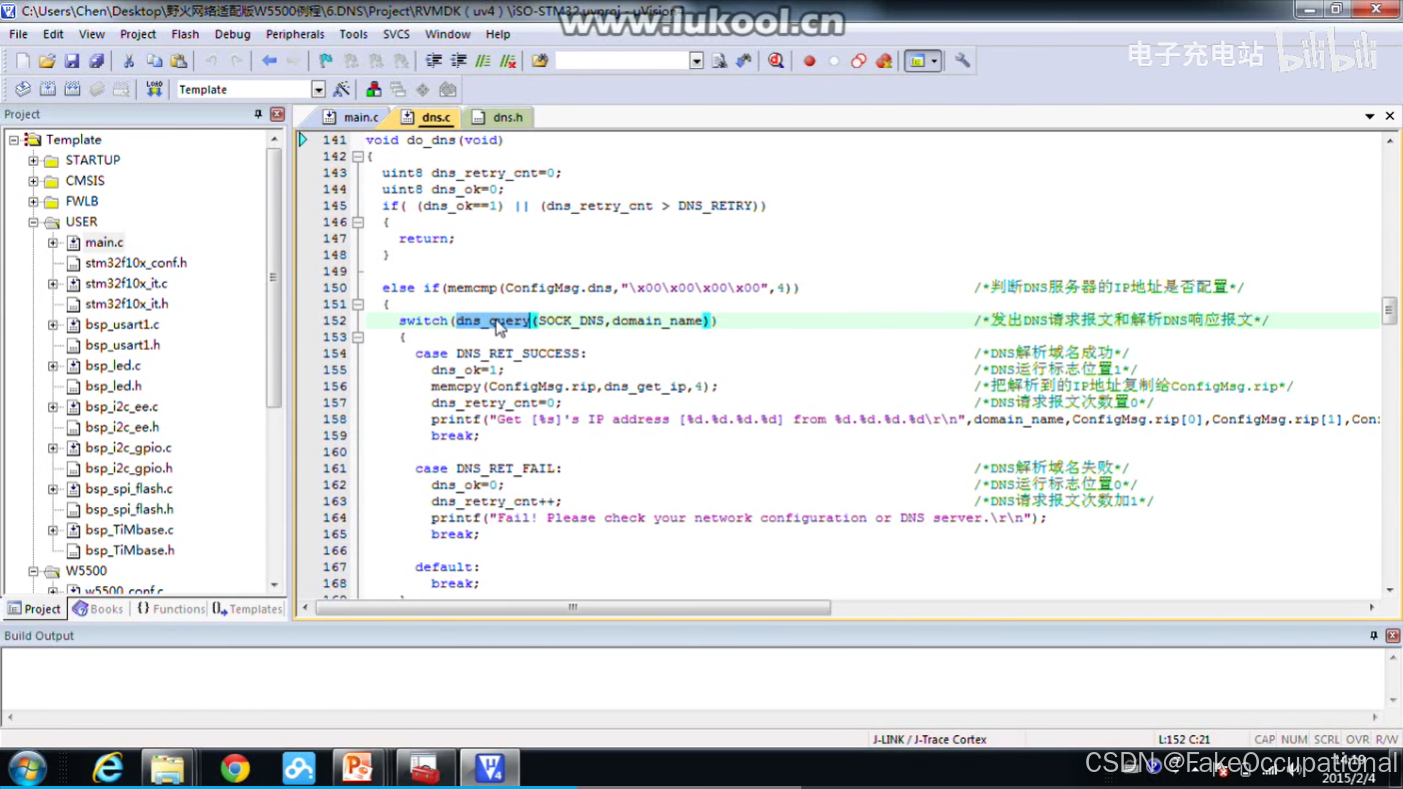Kill all breakpoints icon

point(884,61)
